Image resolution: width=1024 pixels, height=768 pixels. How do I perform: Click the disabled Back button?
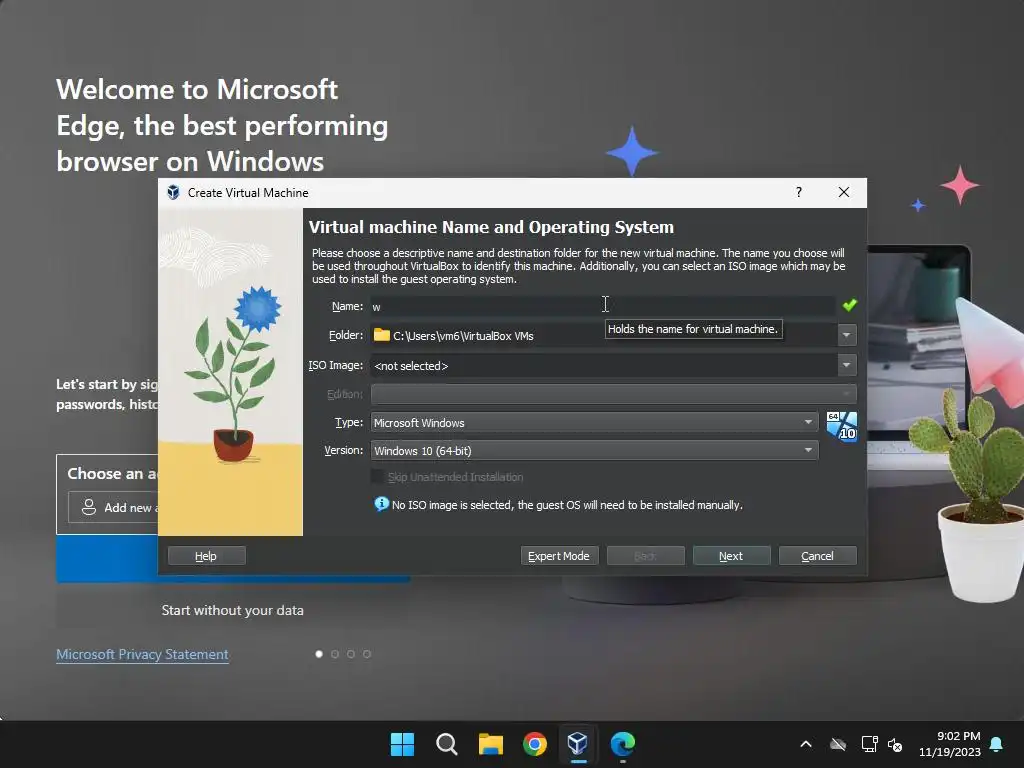(645, 556)
